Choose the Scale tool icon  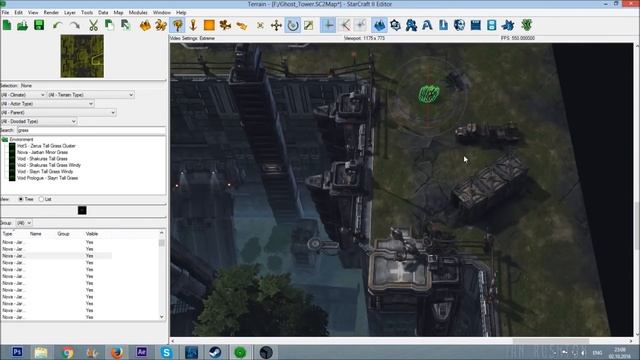[x=309, y=25]
